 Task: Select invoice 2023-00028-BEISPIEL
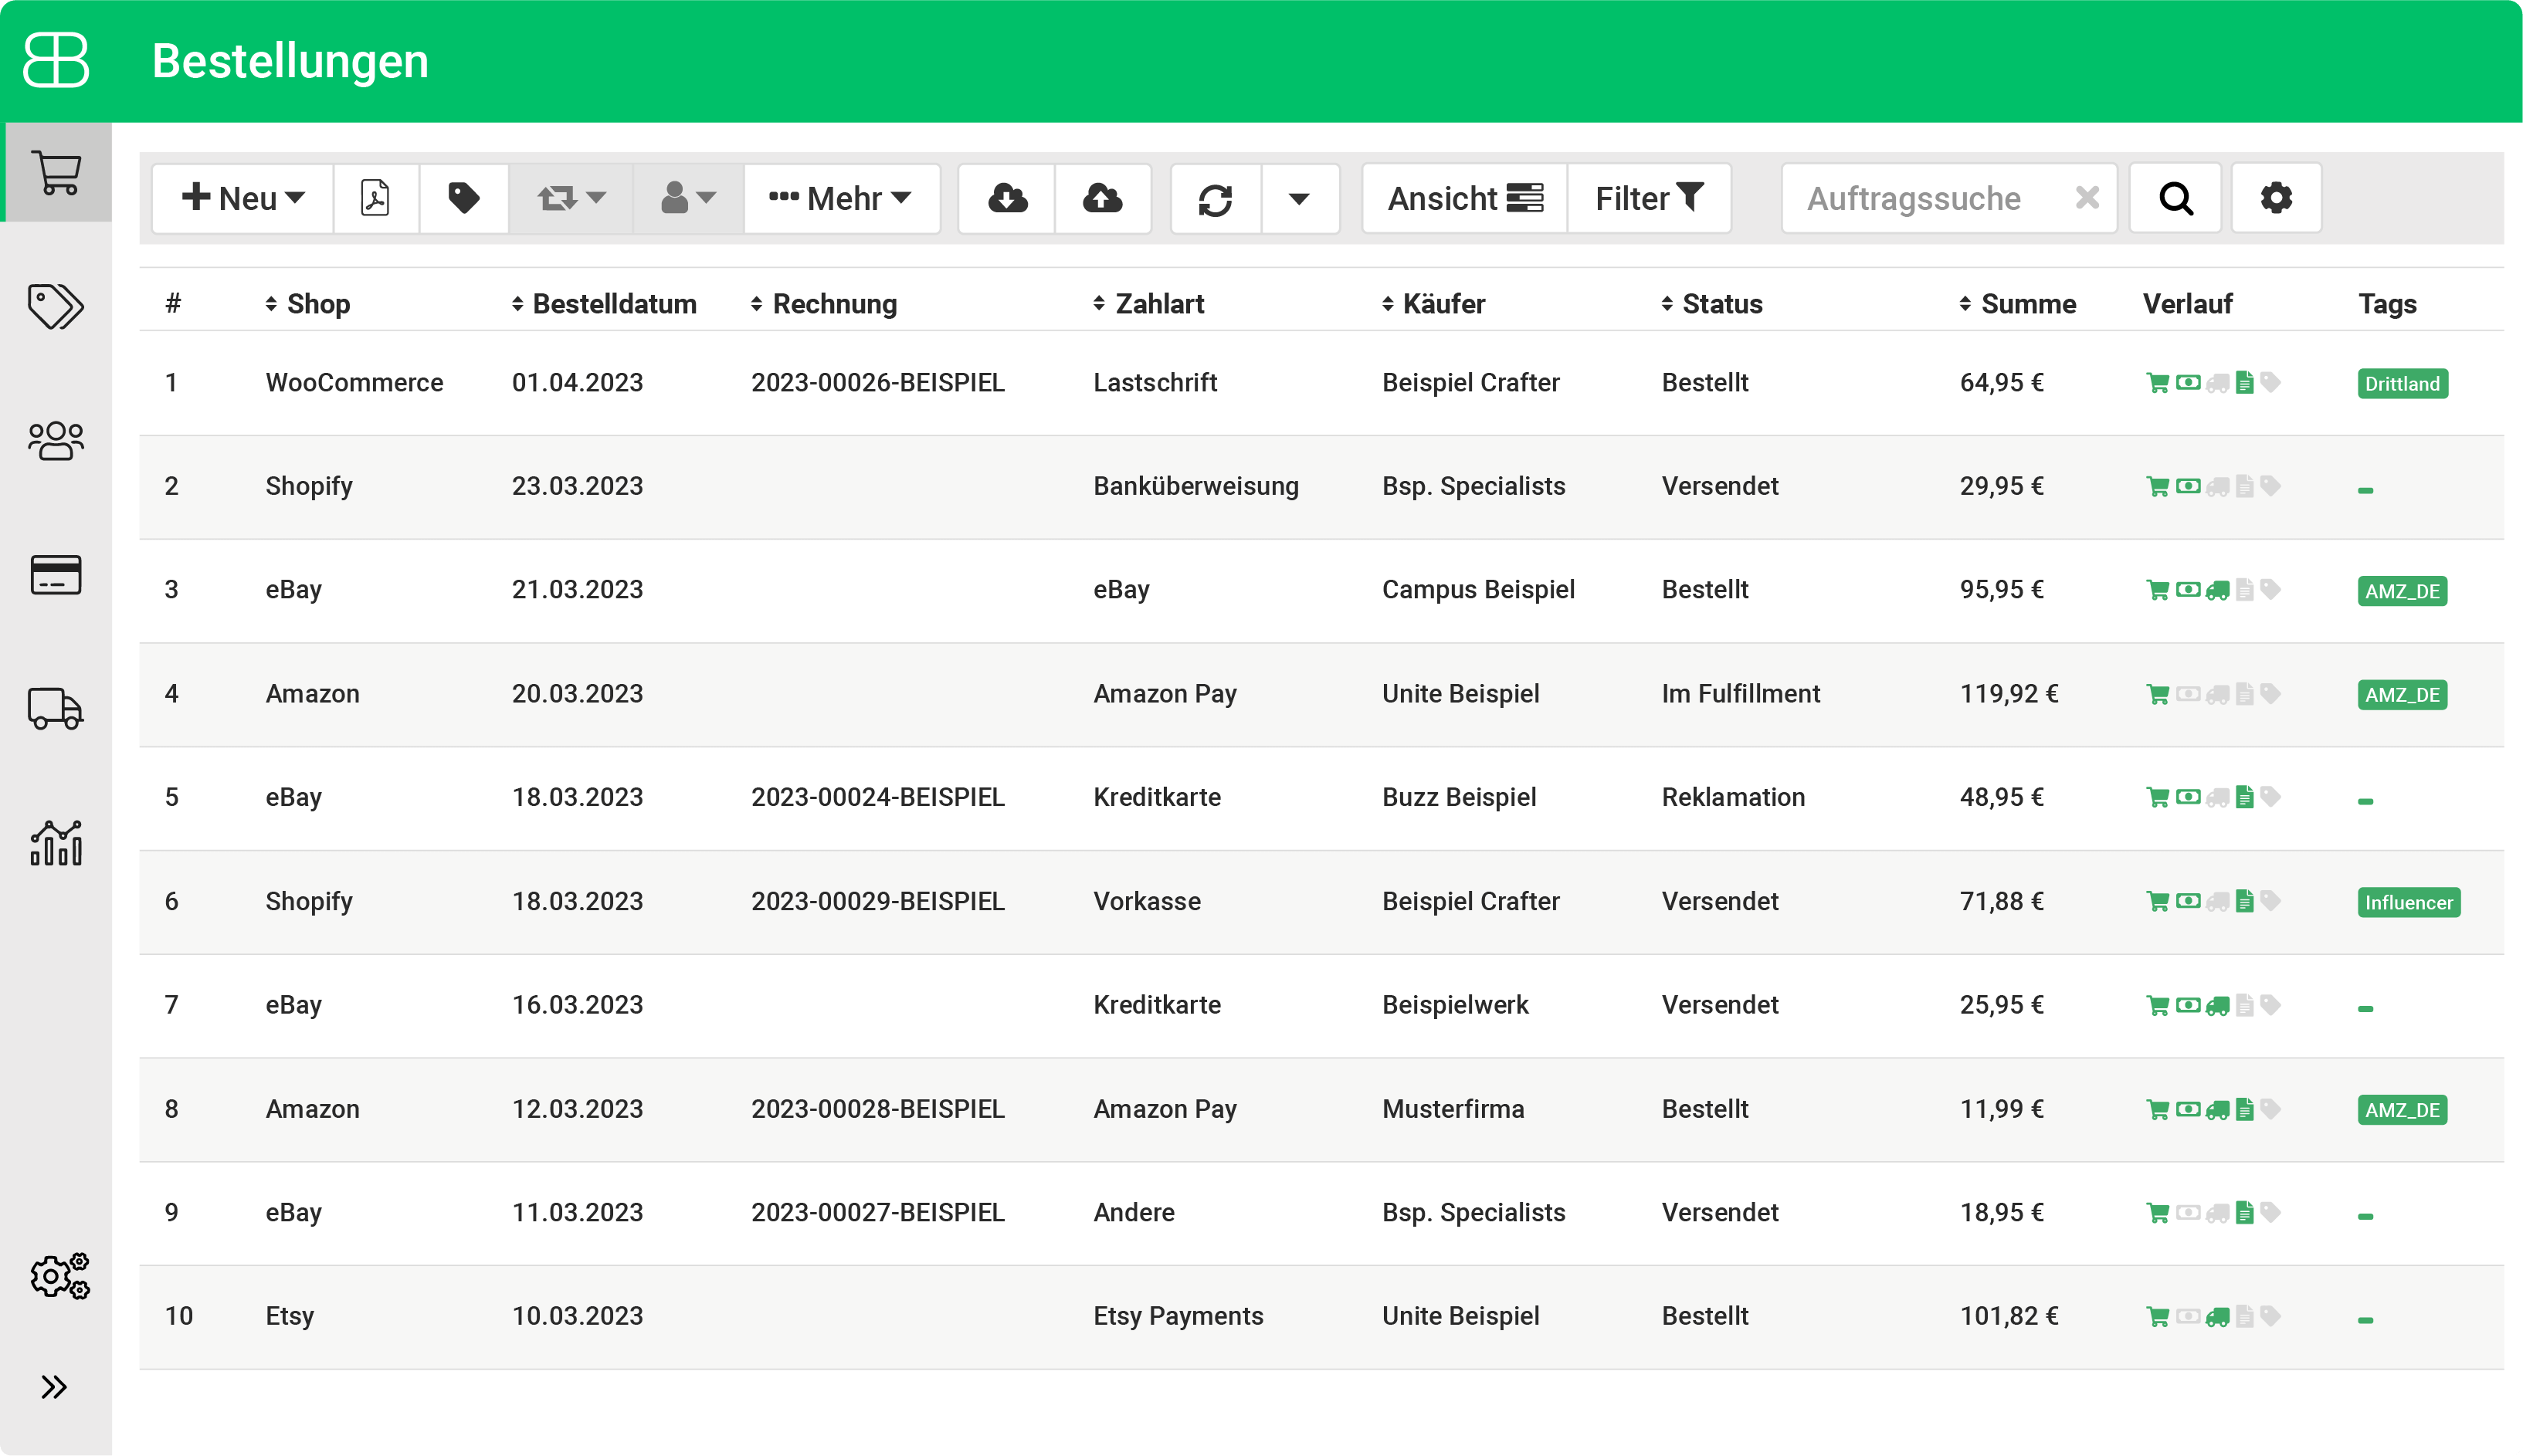click(877, 1109)
